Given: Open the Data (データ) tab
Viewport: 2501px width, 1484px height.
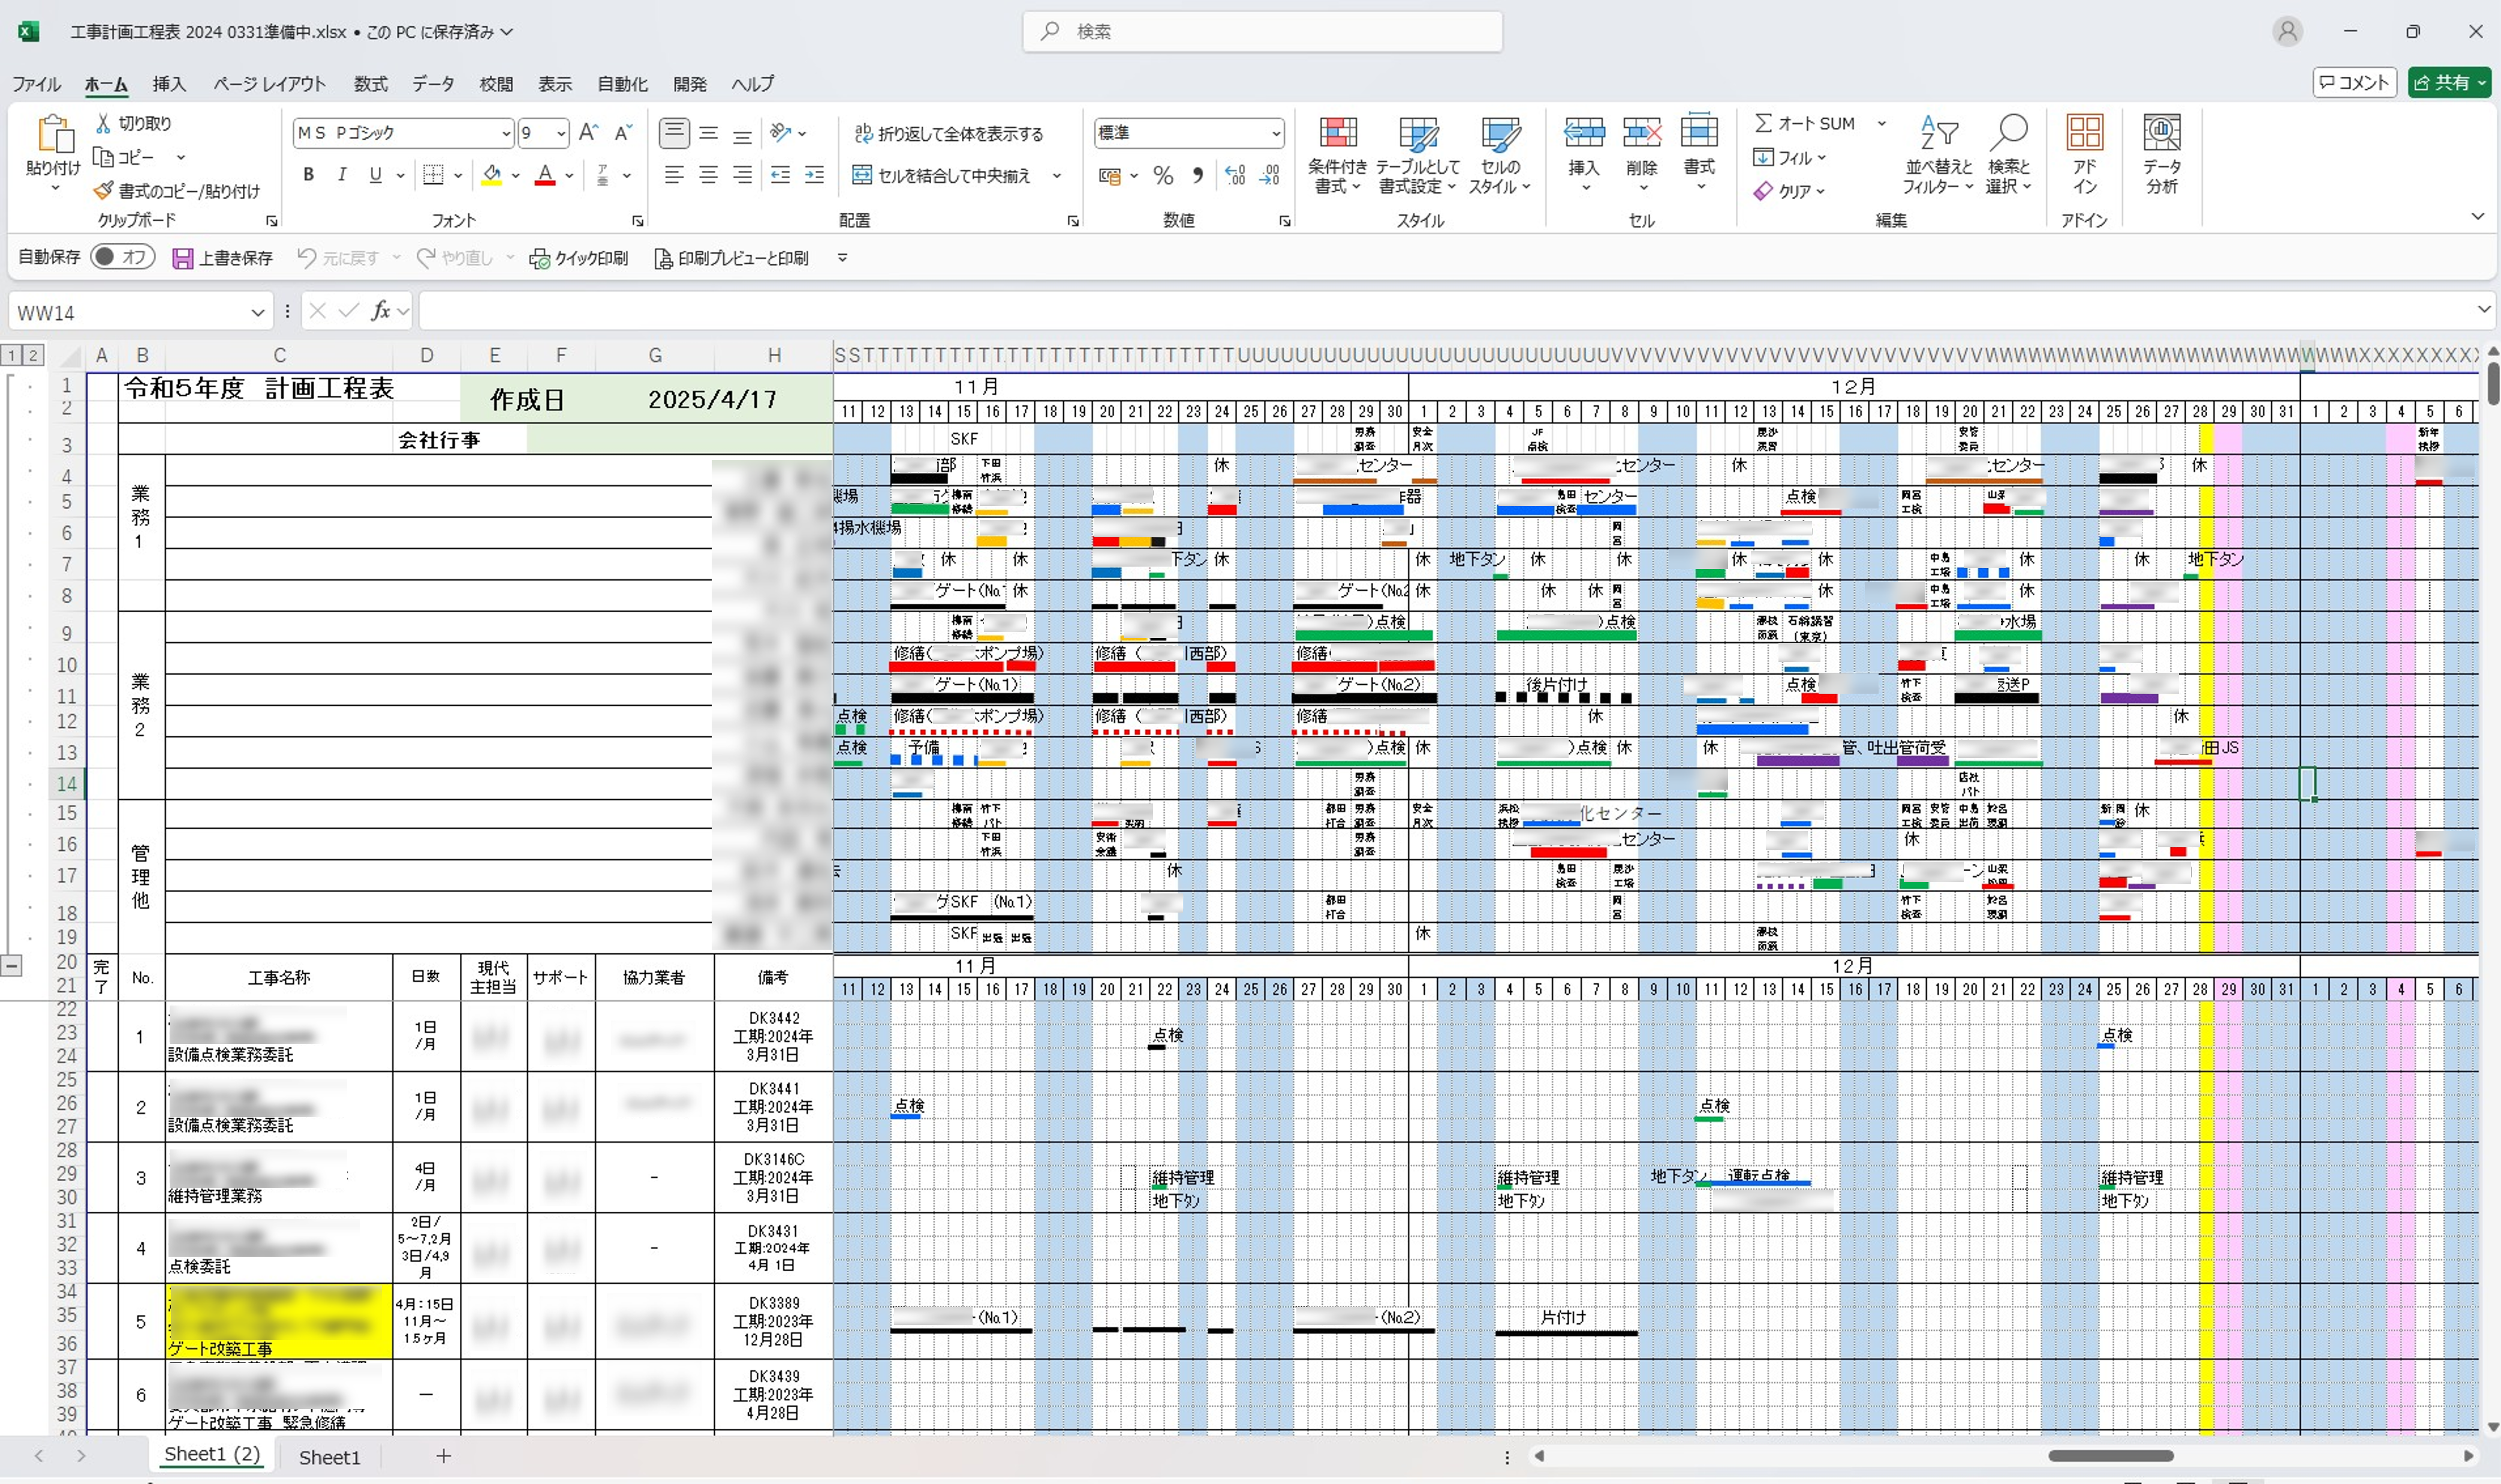Looking at the screenshot, I should tap(433, 84).
